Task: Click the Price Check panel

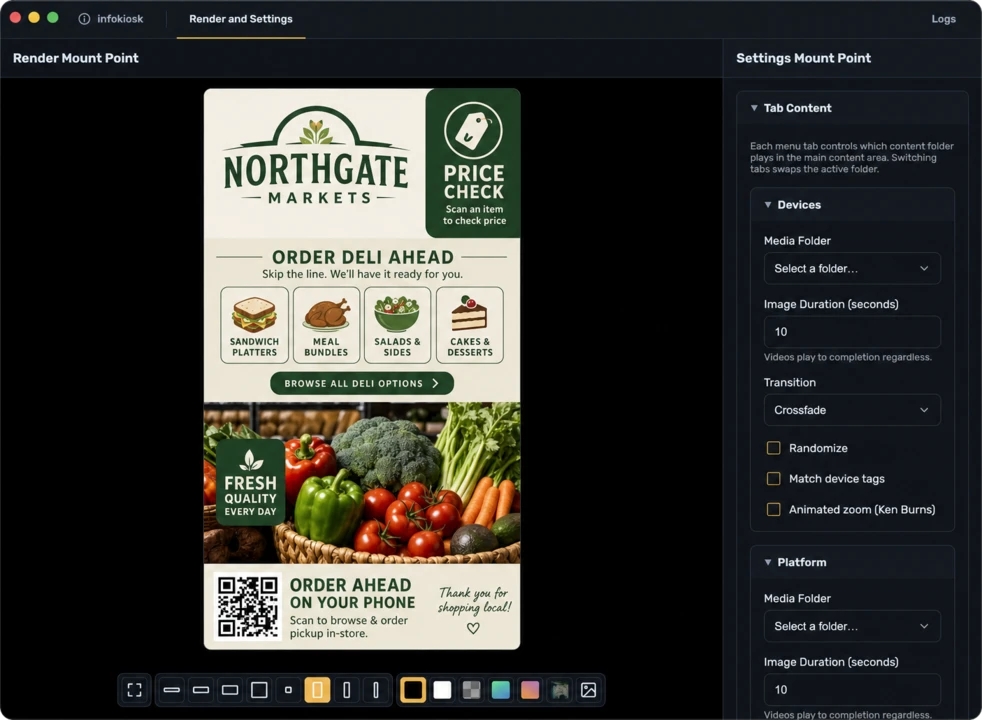Action: (473, 163)
